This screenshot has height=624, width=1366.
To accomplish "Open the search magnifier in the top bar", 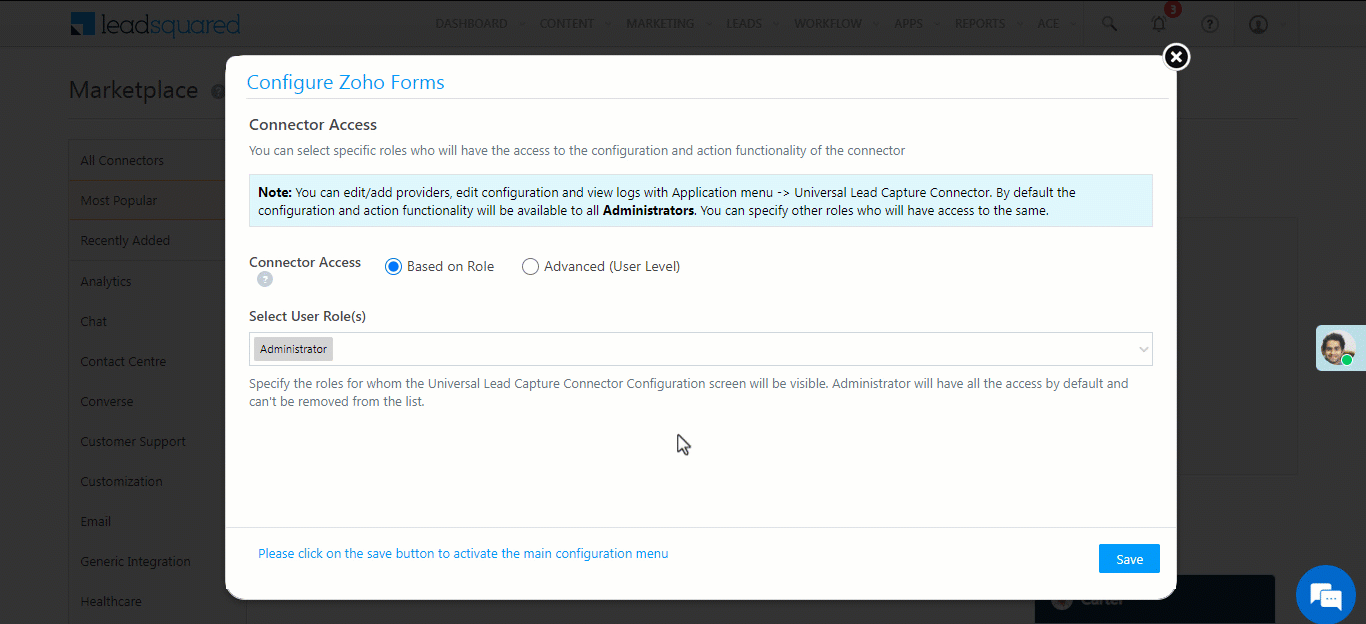I will (x=1109, y=23).
